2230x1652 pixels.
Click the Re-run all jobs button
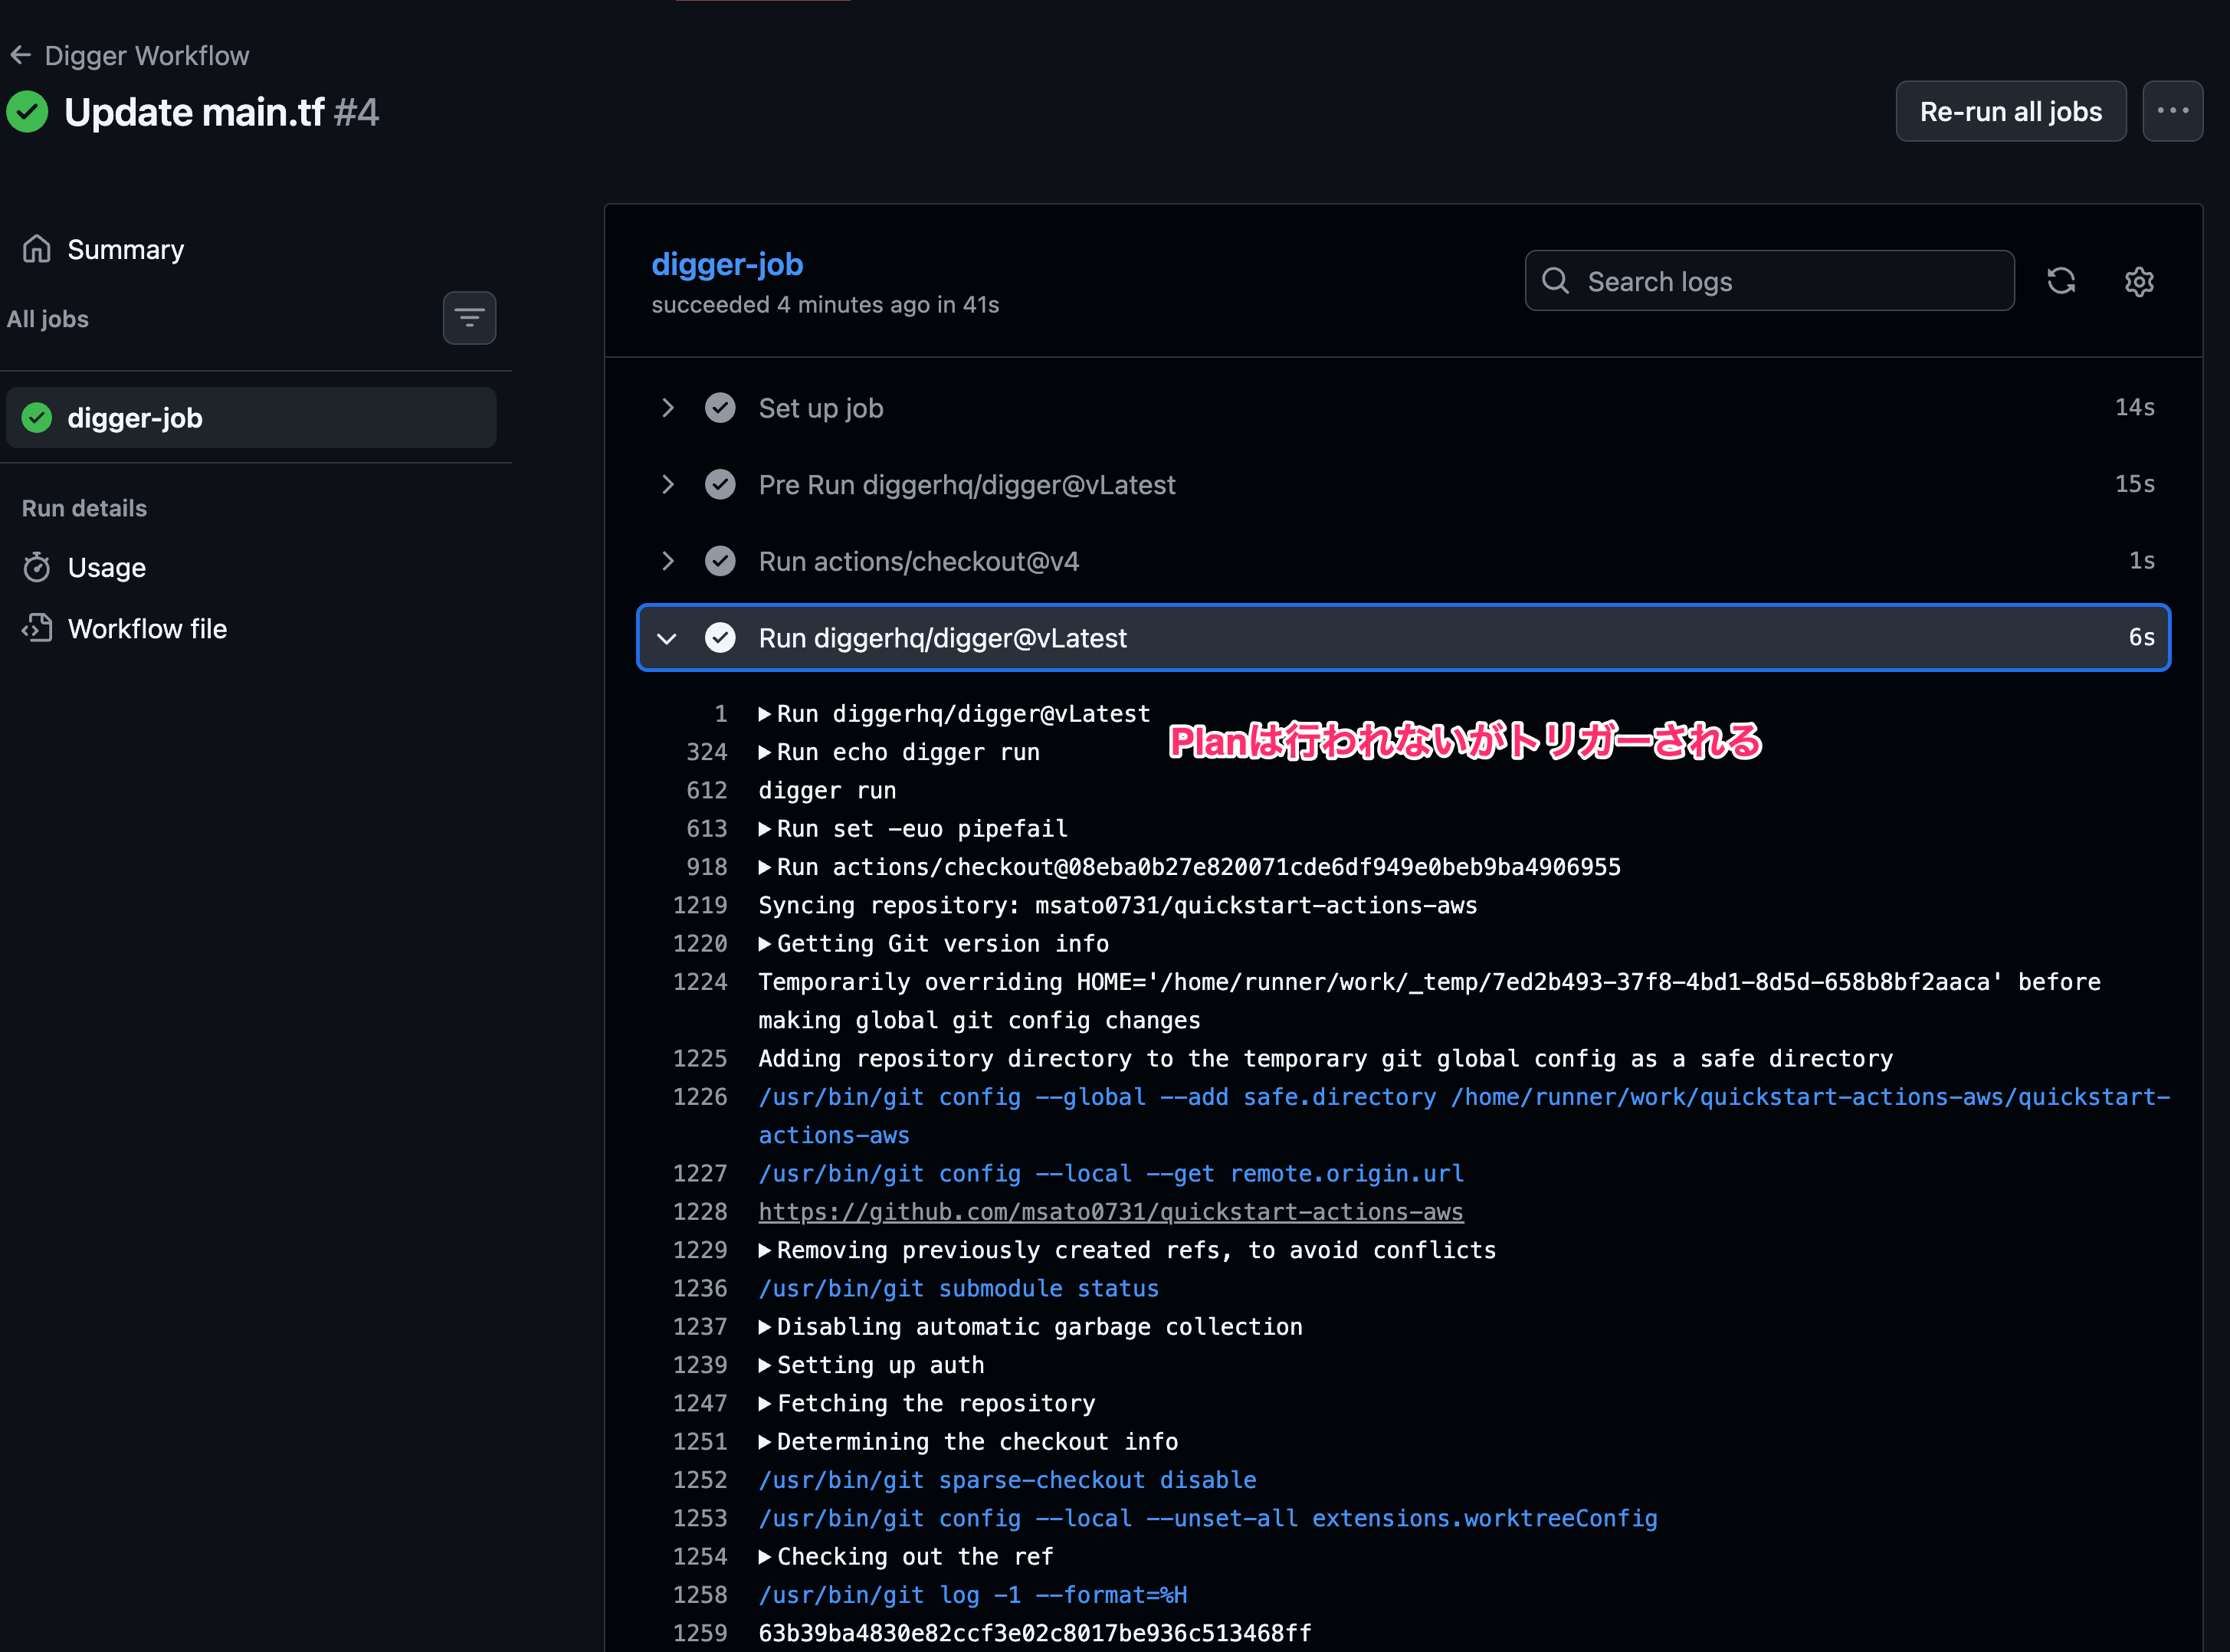(2010, 111)
